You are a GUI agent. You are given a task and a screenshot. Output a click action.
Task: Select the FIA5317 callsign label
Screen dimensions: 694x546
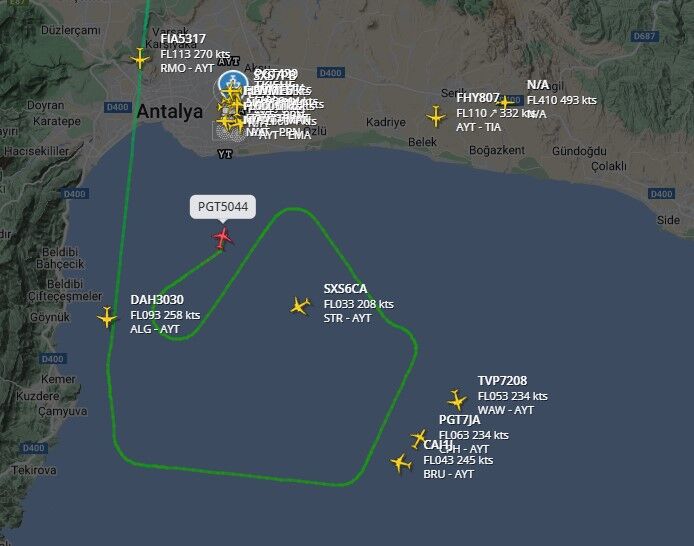click(183, 39)
